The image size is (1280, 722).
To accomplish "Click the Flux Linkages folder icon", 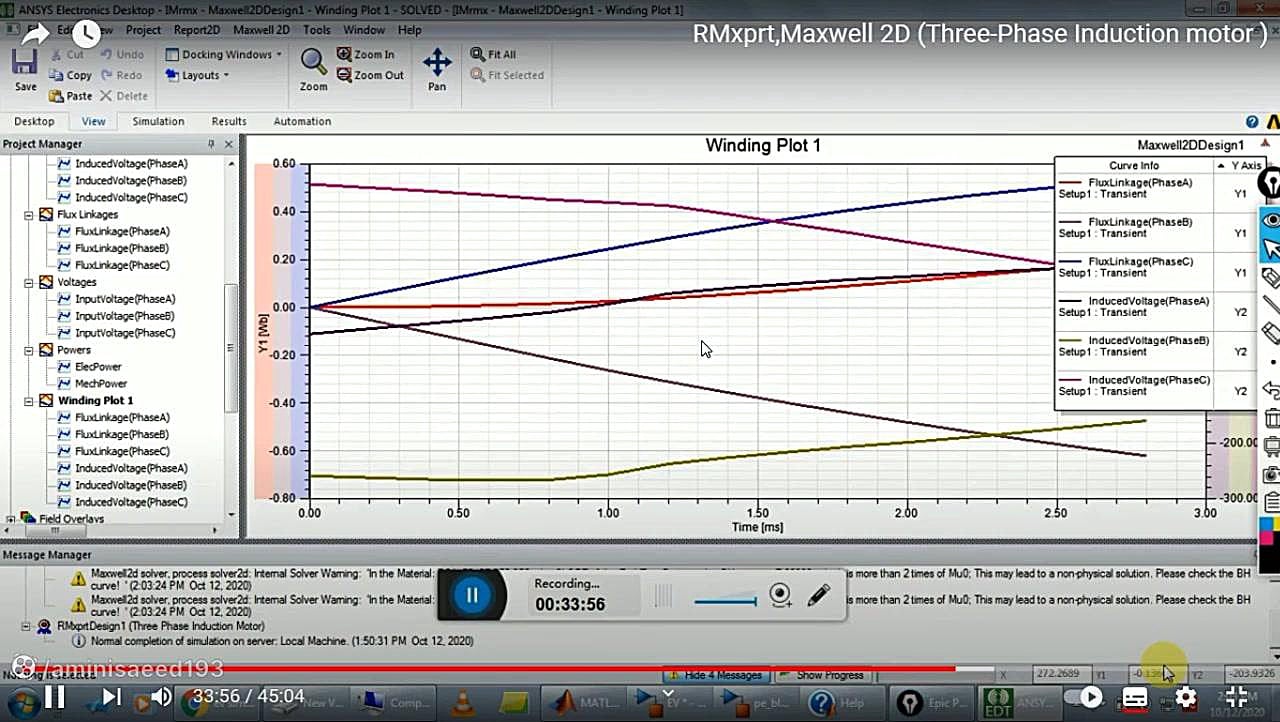I will pos(46,215).
